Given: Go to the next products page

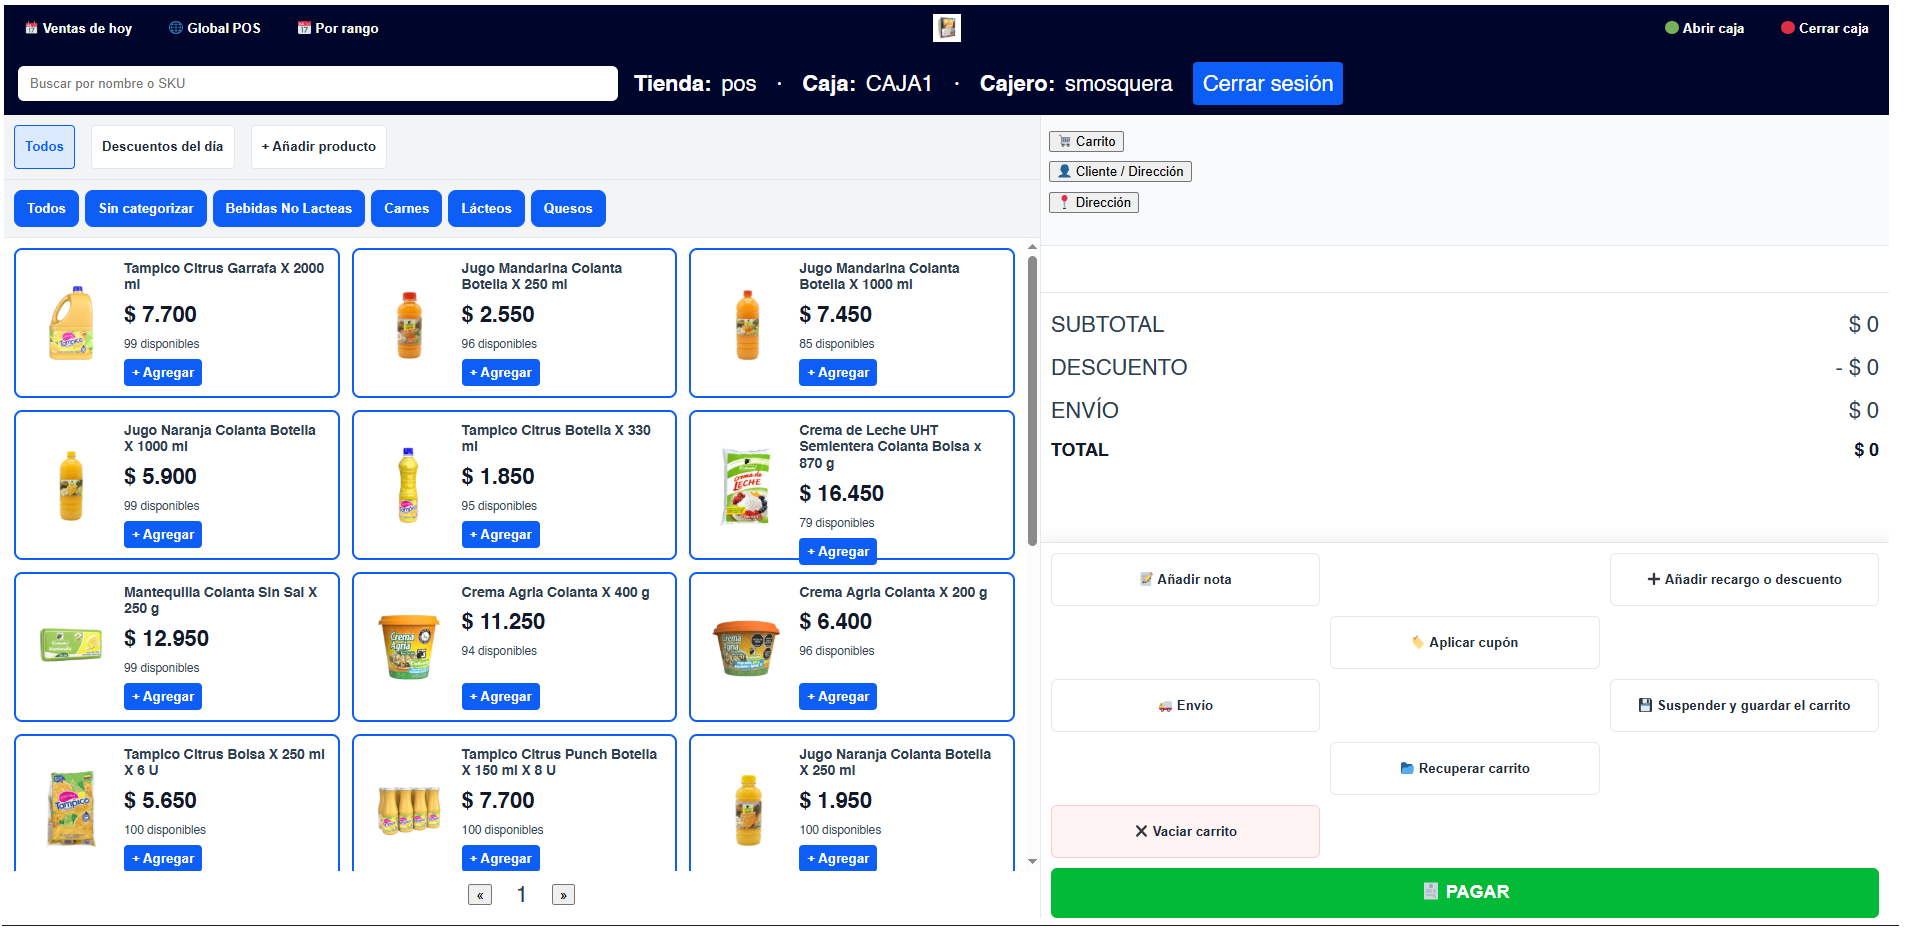Looking at the screenshot, I should pos(563,895).
